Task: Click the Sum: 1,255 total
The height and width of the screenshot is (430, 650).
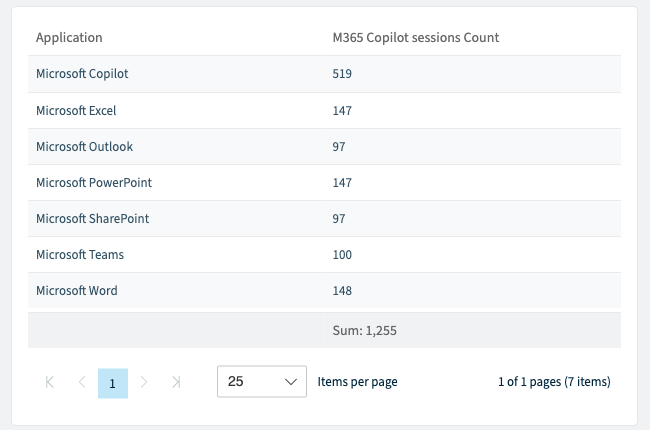Action: point(364,330)
